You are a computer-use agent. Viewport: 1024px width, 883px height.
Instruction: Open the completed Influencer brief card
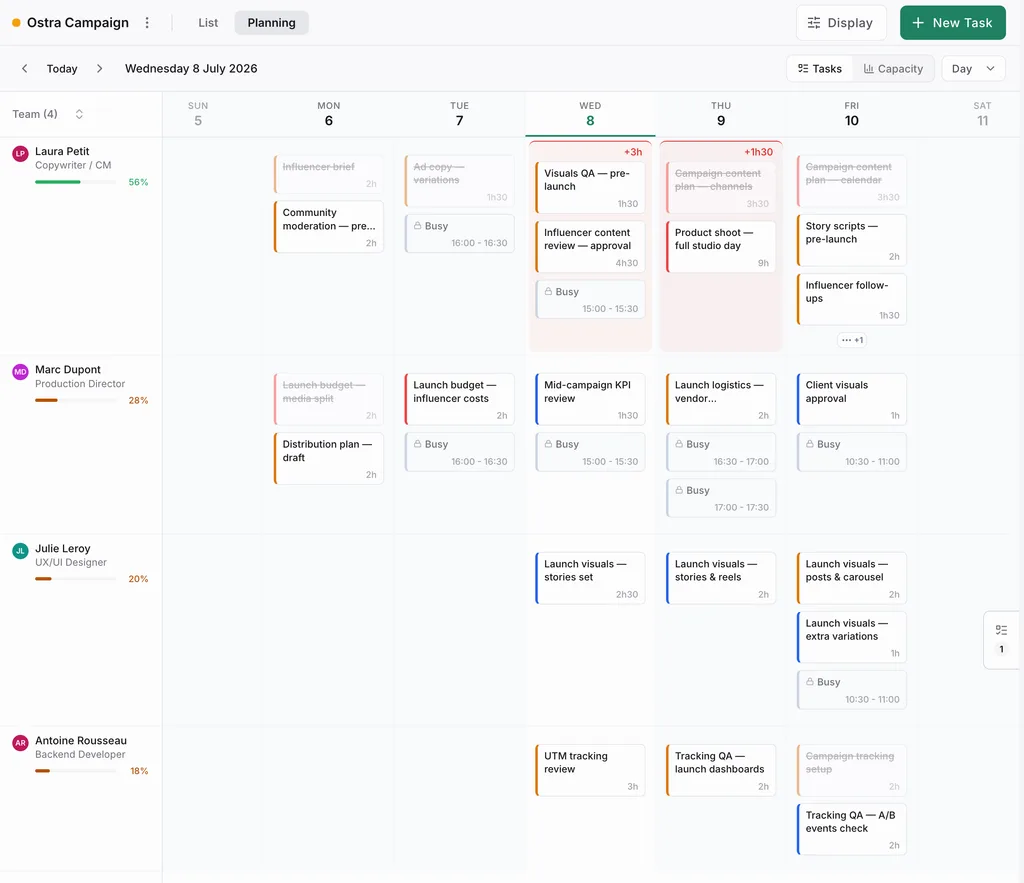click(328, 174)
